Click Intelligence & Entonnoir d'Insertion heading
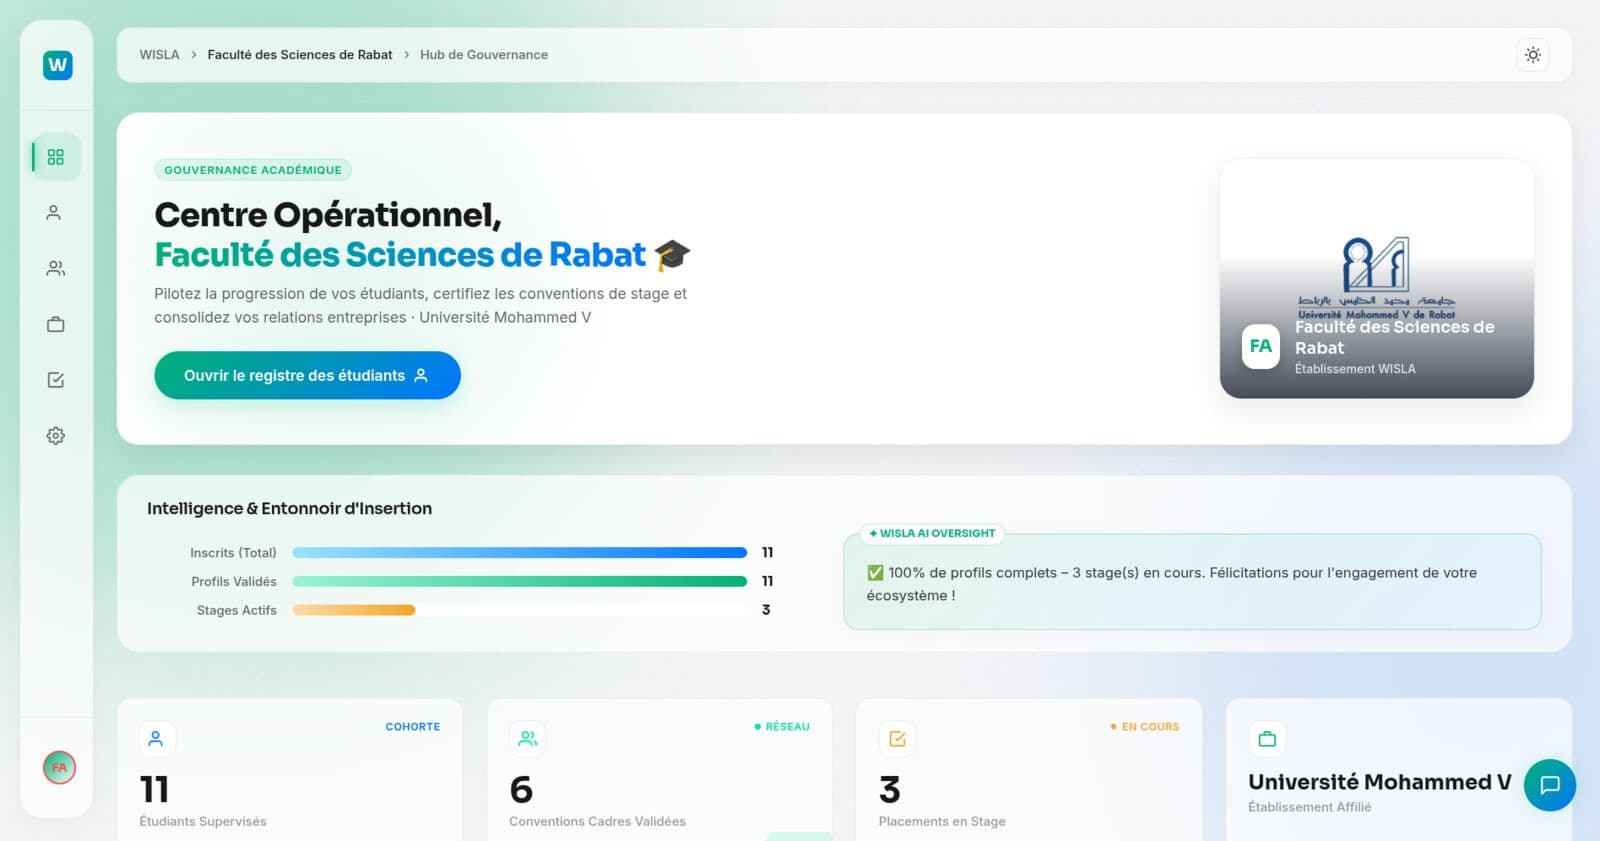1600x841 pixels. coord(290,508)
